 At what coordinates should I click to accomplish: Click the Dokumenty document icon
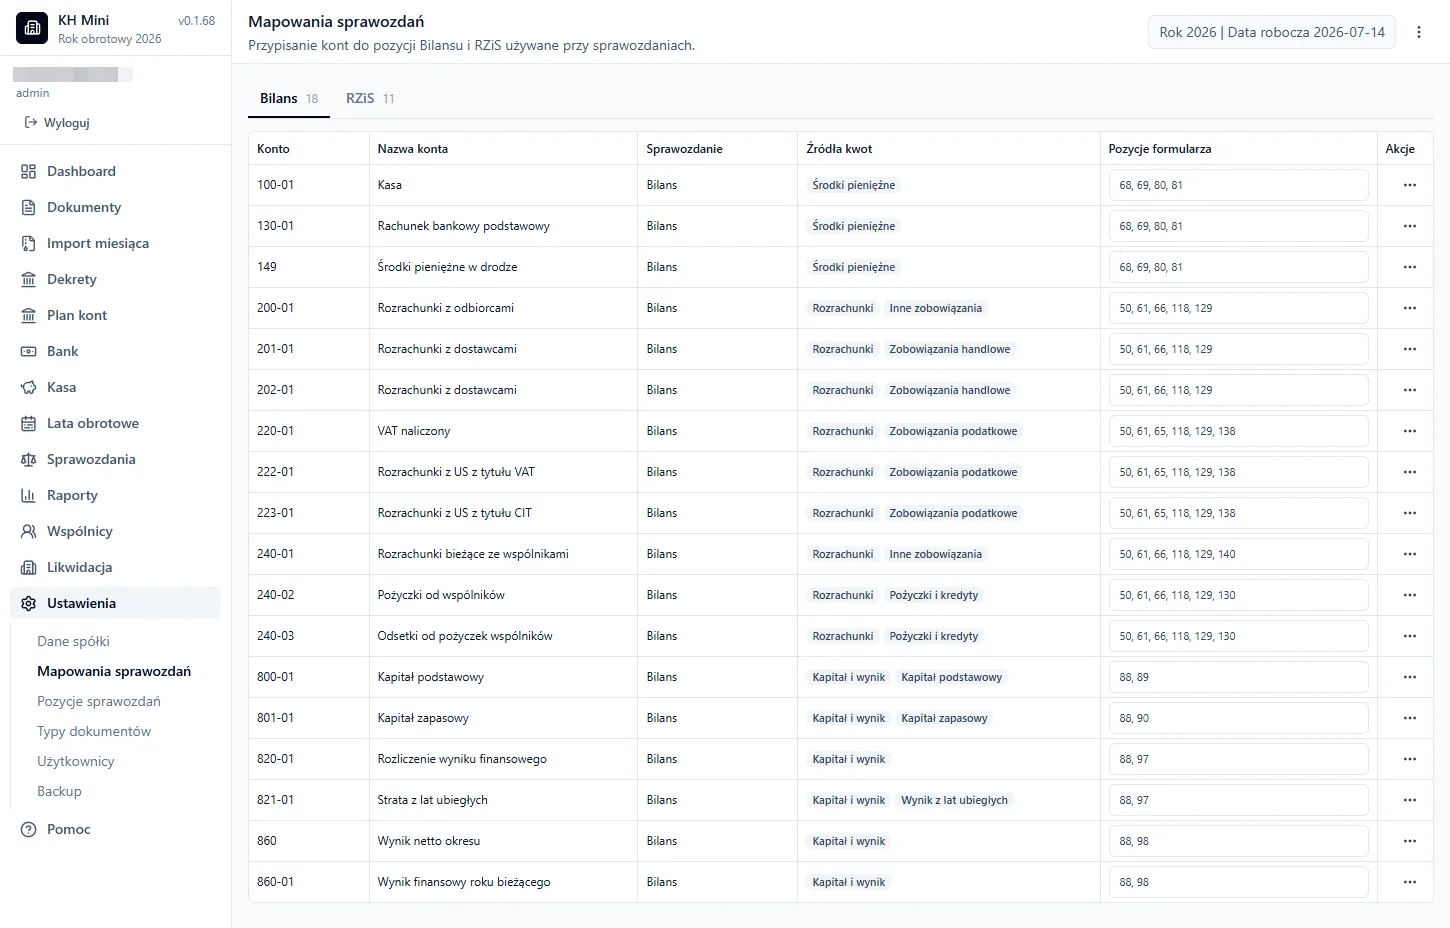point(28,207)
